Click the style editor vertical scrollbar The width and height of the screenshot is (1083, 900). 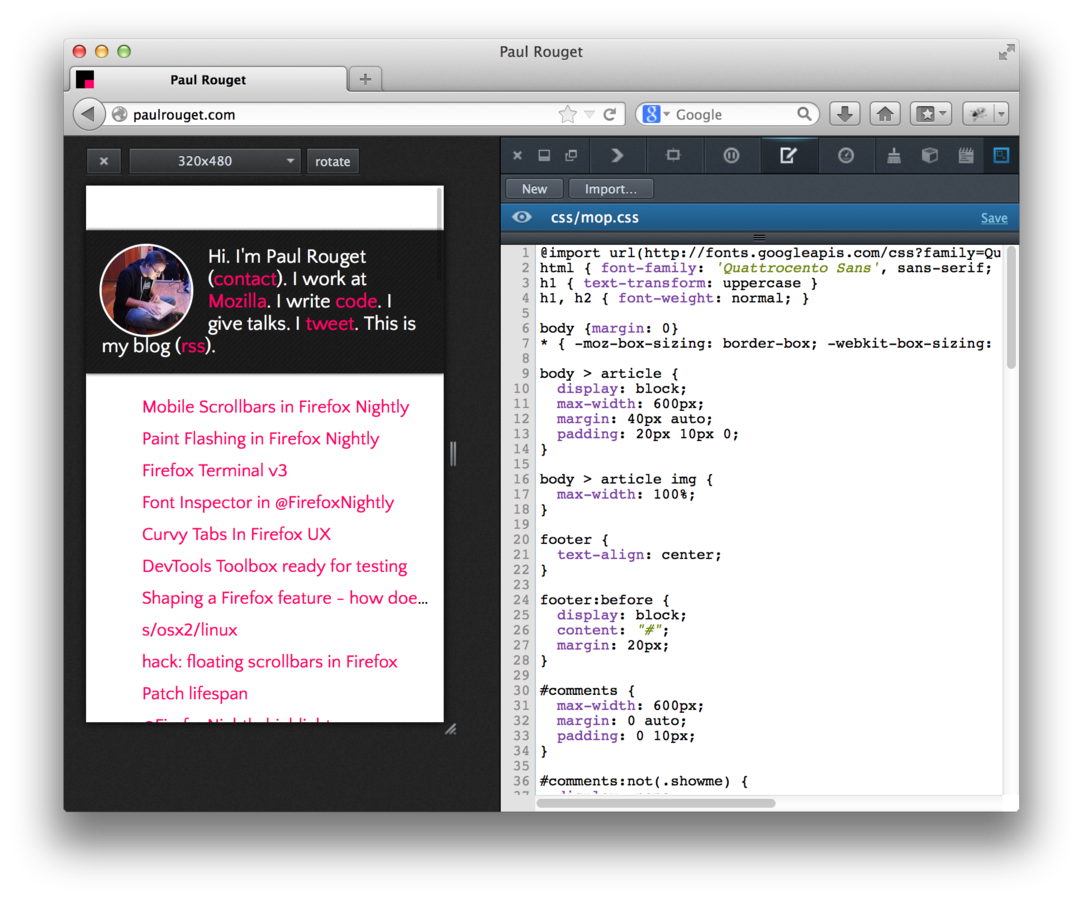point(1011,308)
